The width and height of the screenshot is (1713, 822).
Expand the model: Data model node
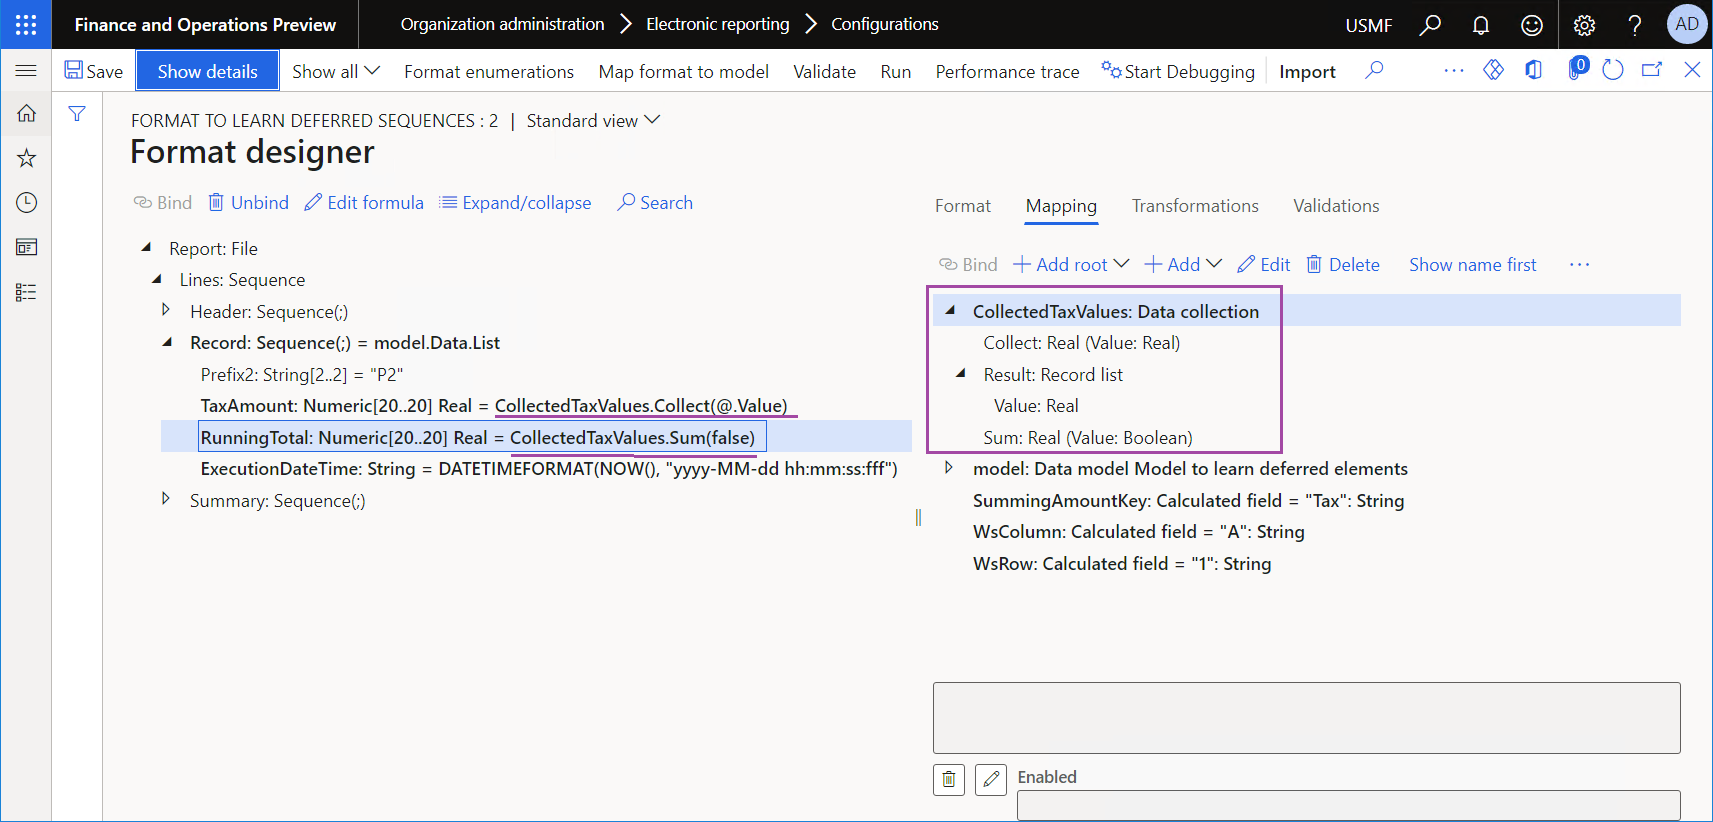coord(949,467)
